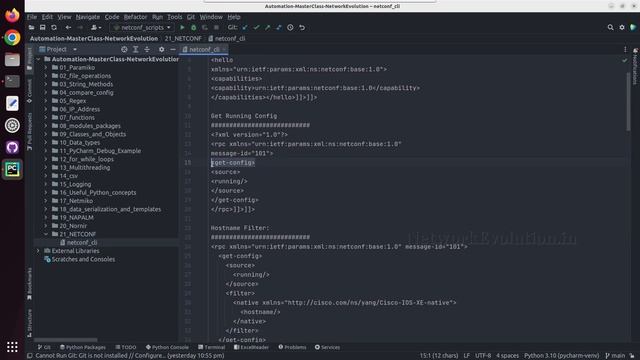Open Search Everywhere magnifier
Image resolution: width=640 pixels, height=360 pixels.
610,27
